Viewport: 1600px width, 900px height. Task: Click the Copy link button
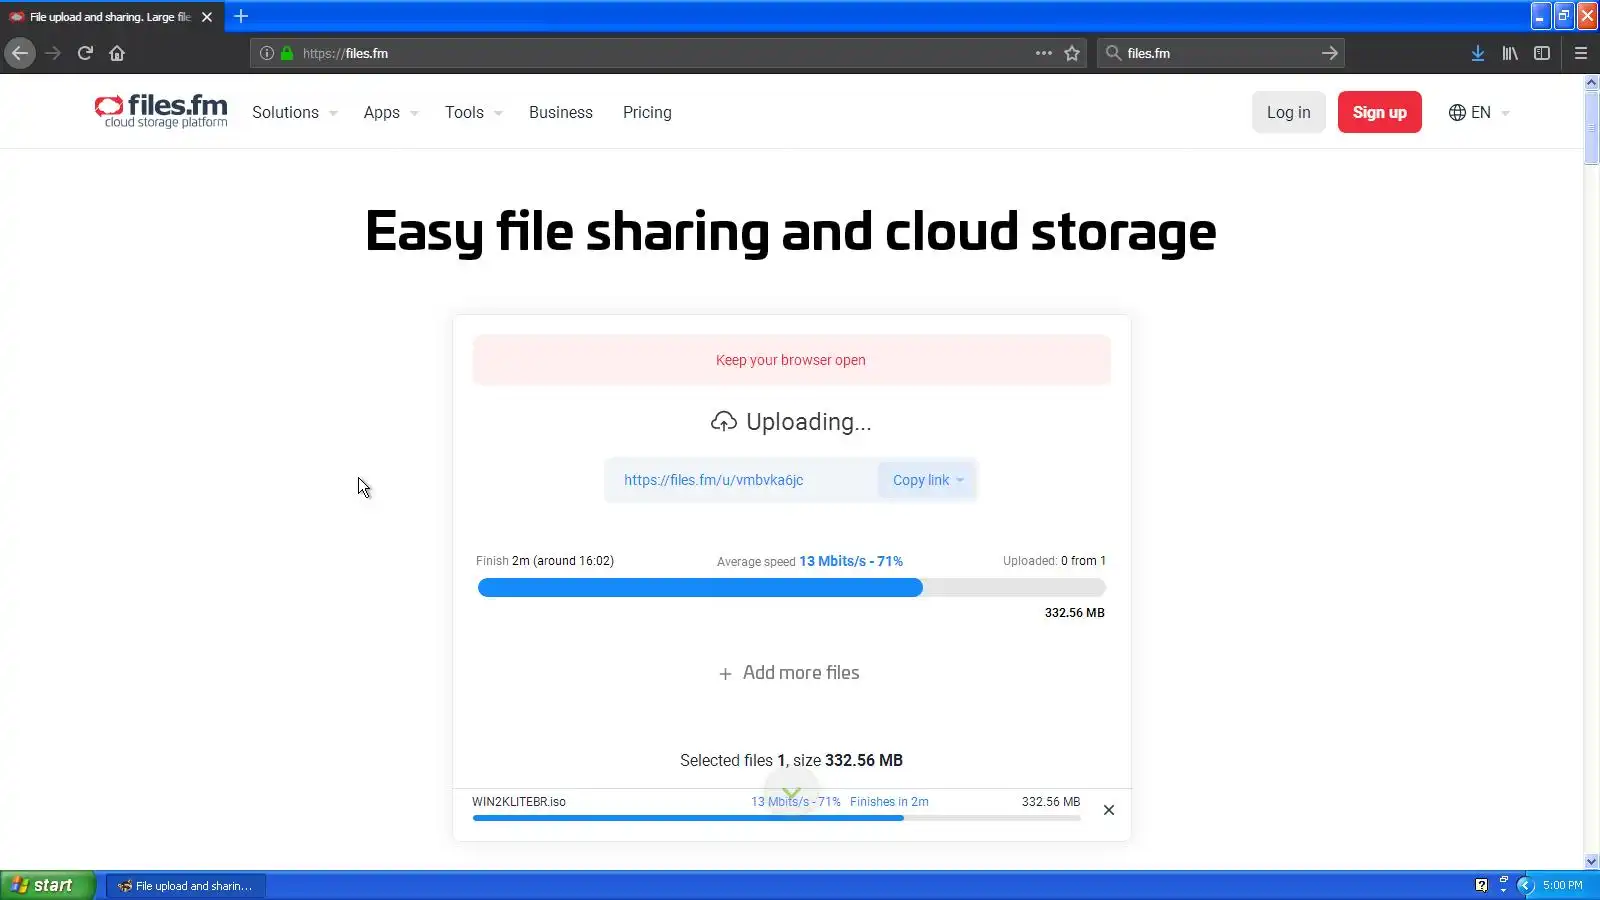(x=927, y=480)
